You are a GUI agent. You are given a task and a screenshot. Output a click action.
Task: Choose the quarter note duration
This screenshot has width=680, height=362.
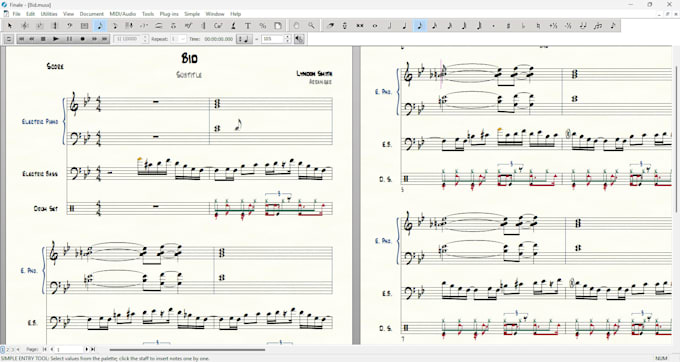coord(405,26)
